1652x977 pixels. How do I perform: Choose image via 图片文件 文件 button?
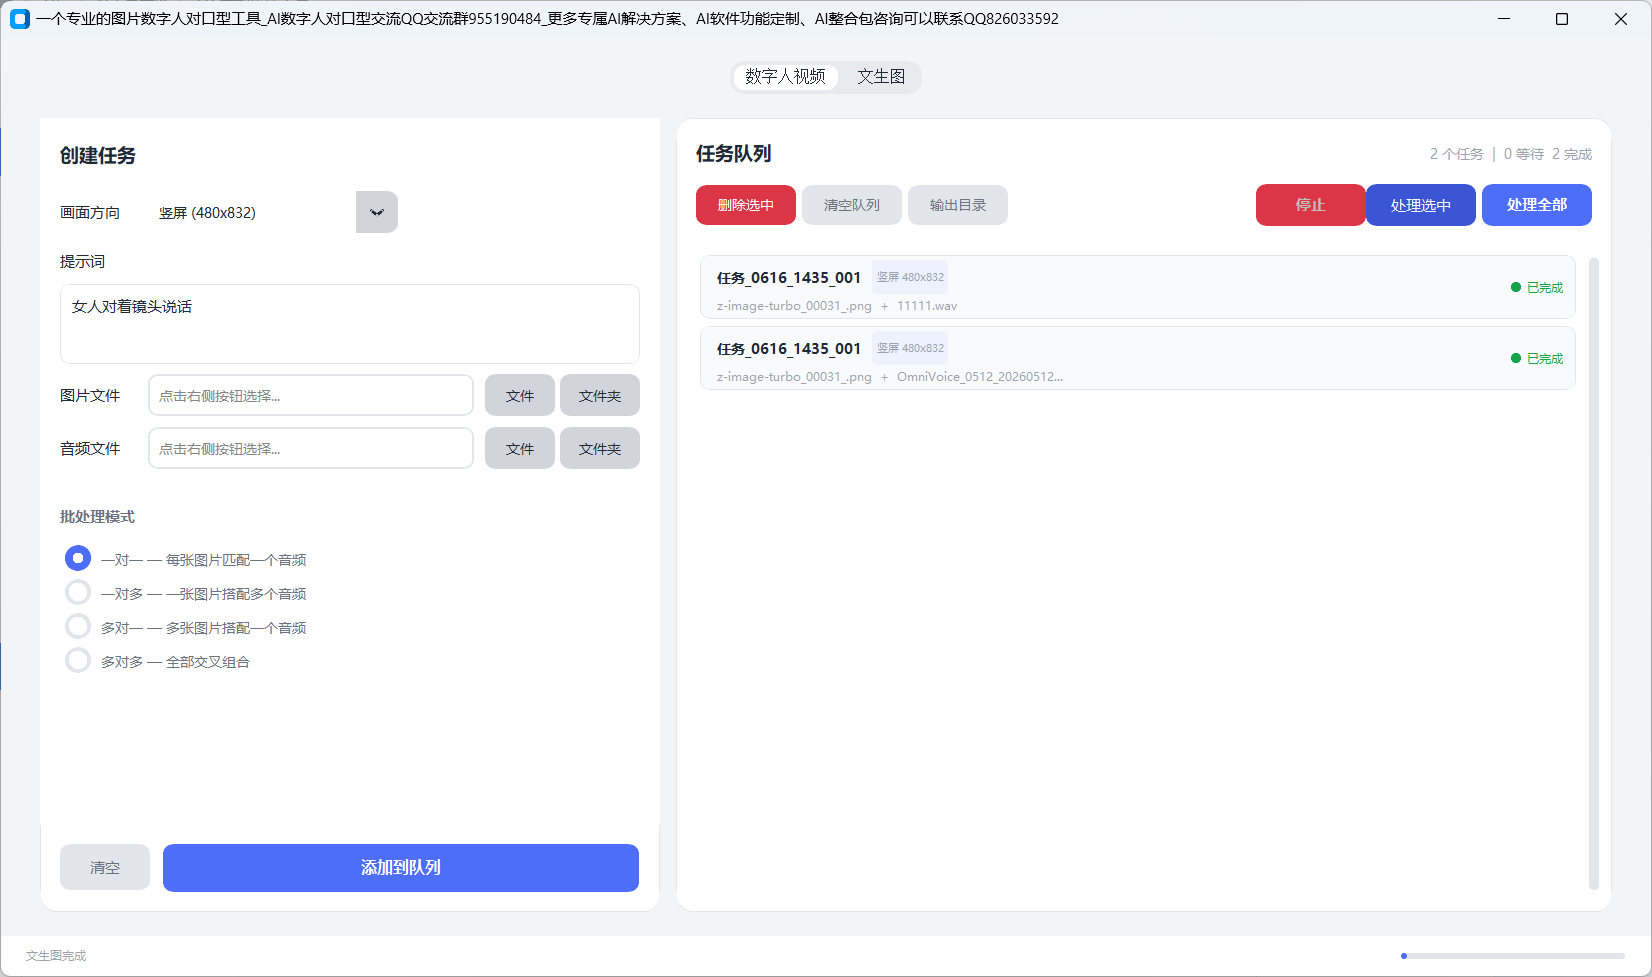point(520,395)
